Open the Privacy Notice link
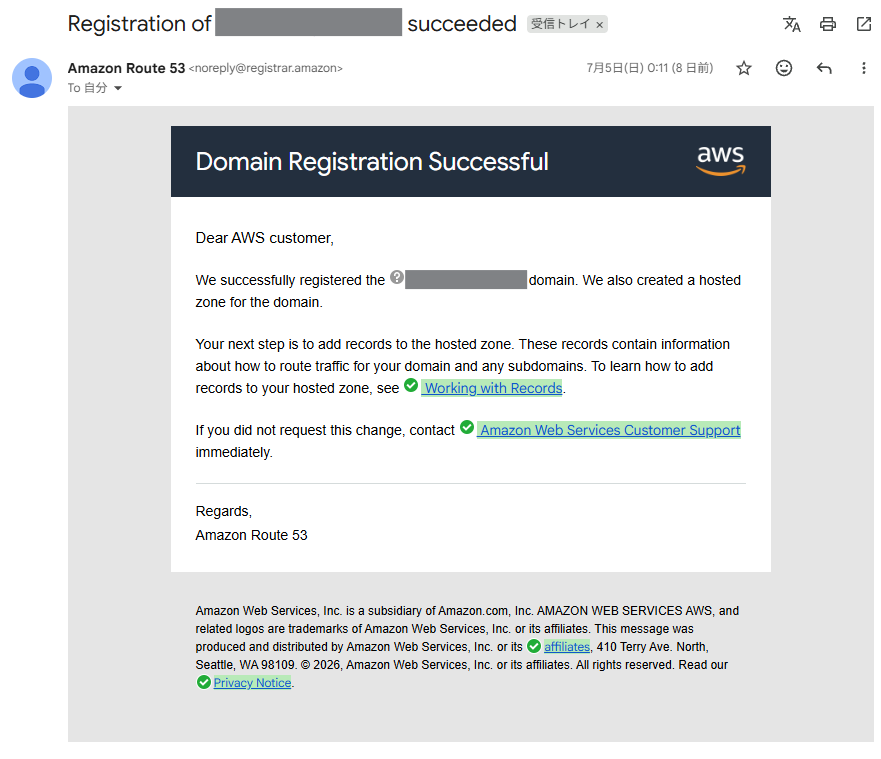This screenshot has width=881, height=759. (x=252, y=683)
